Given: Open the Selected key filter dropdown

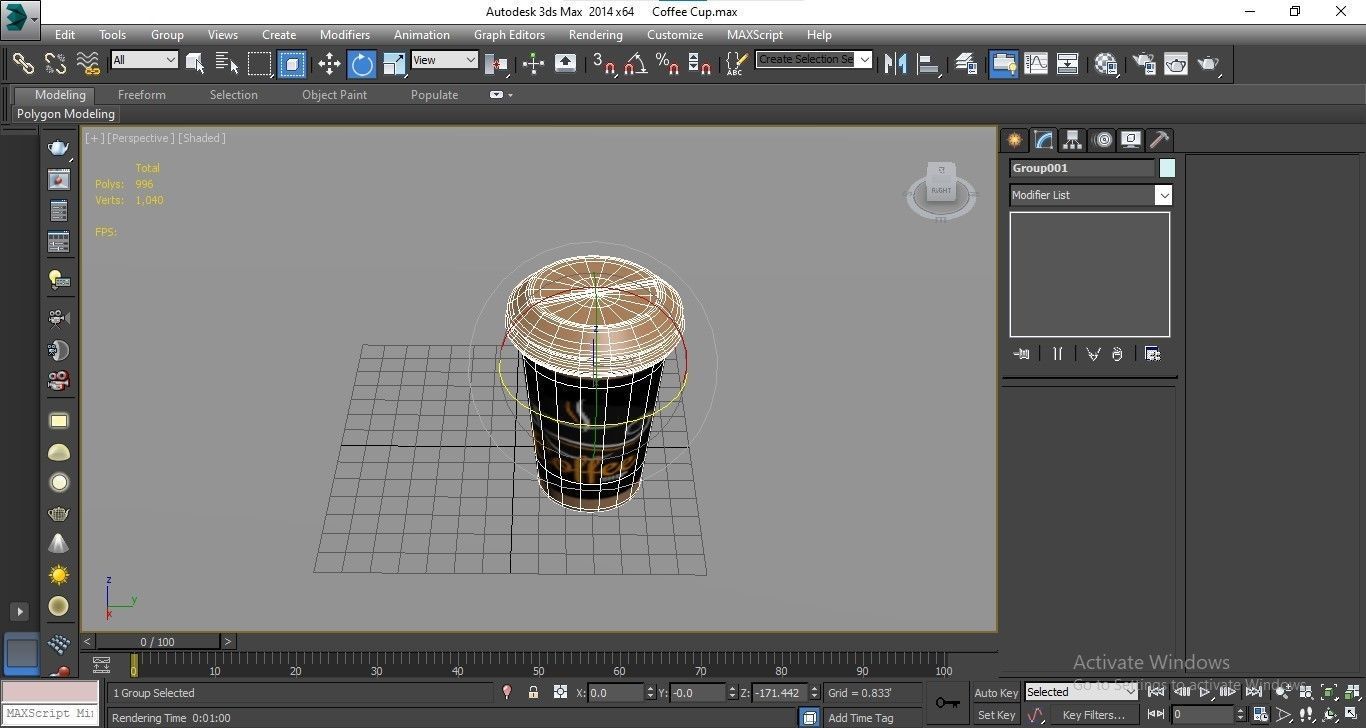Looking at the screenshot, I should [x=1081, y=692].
